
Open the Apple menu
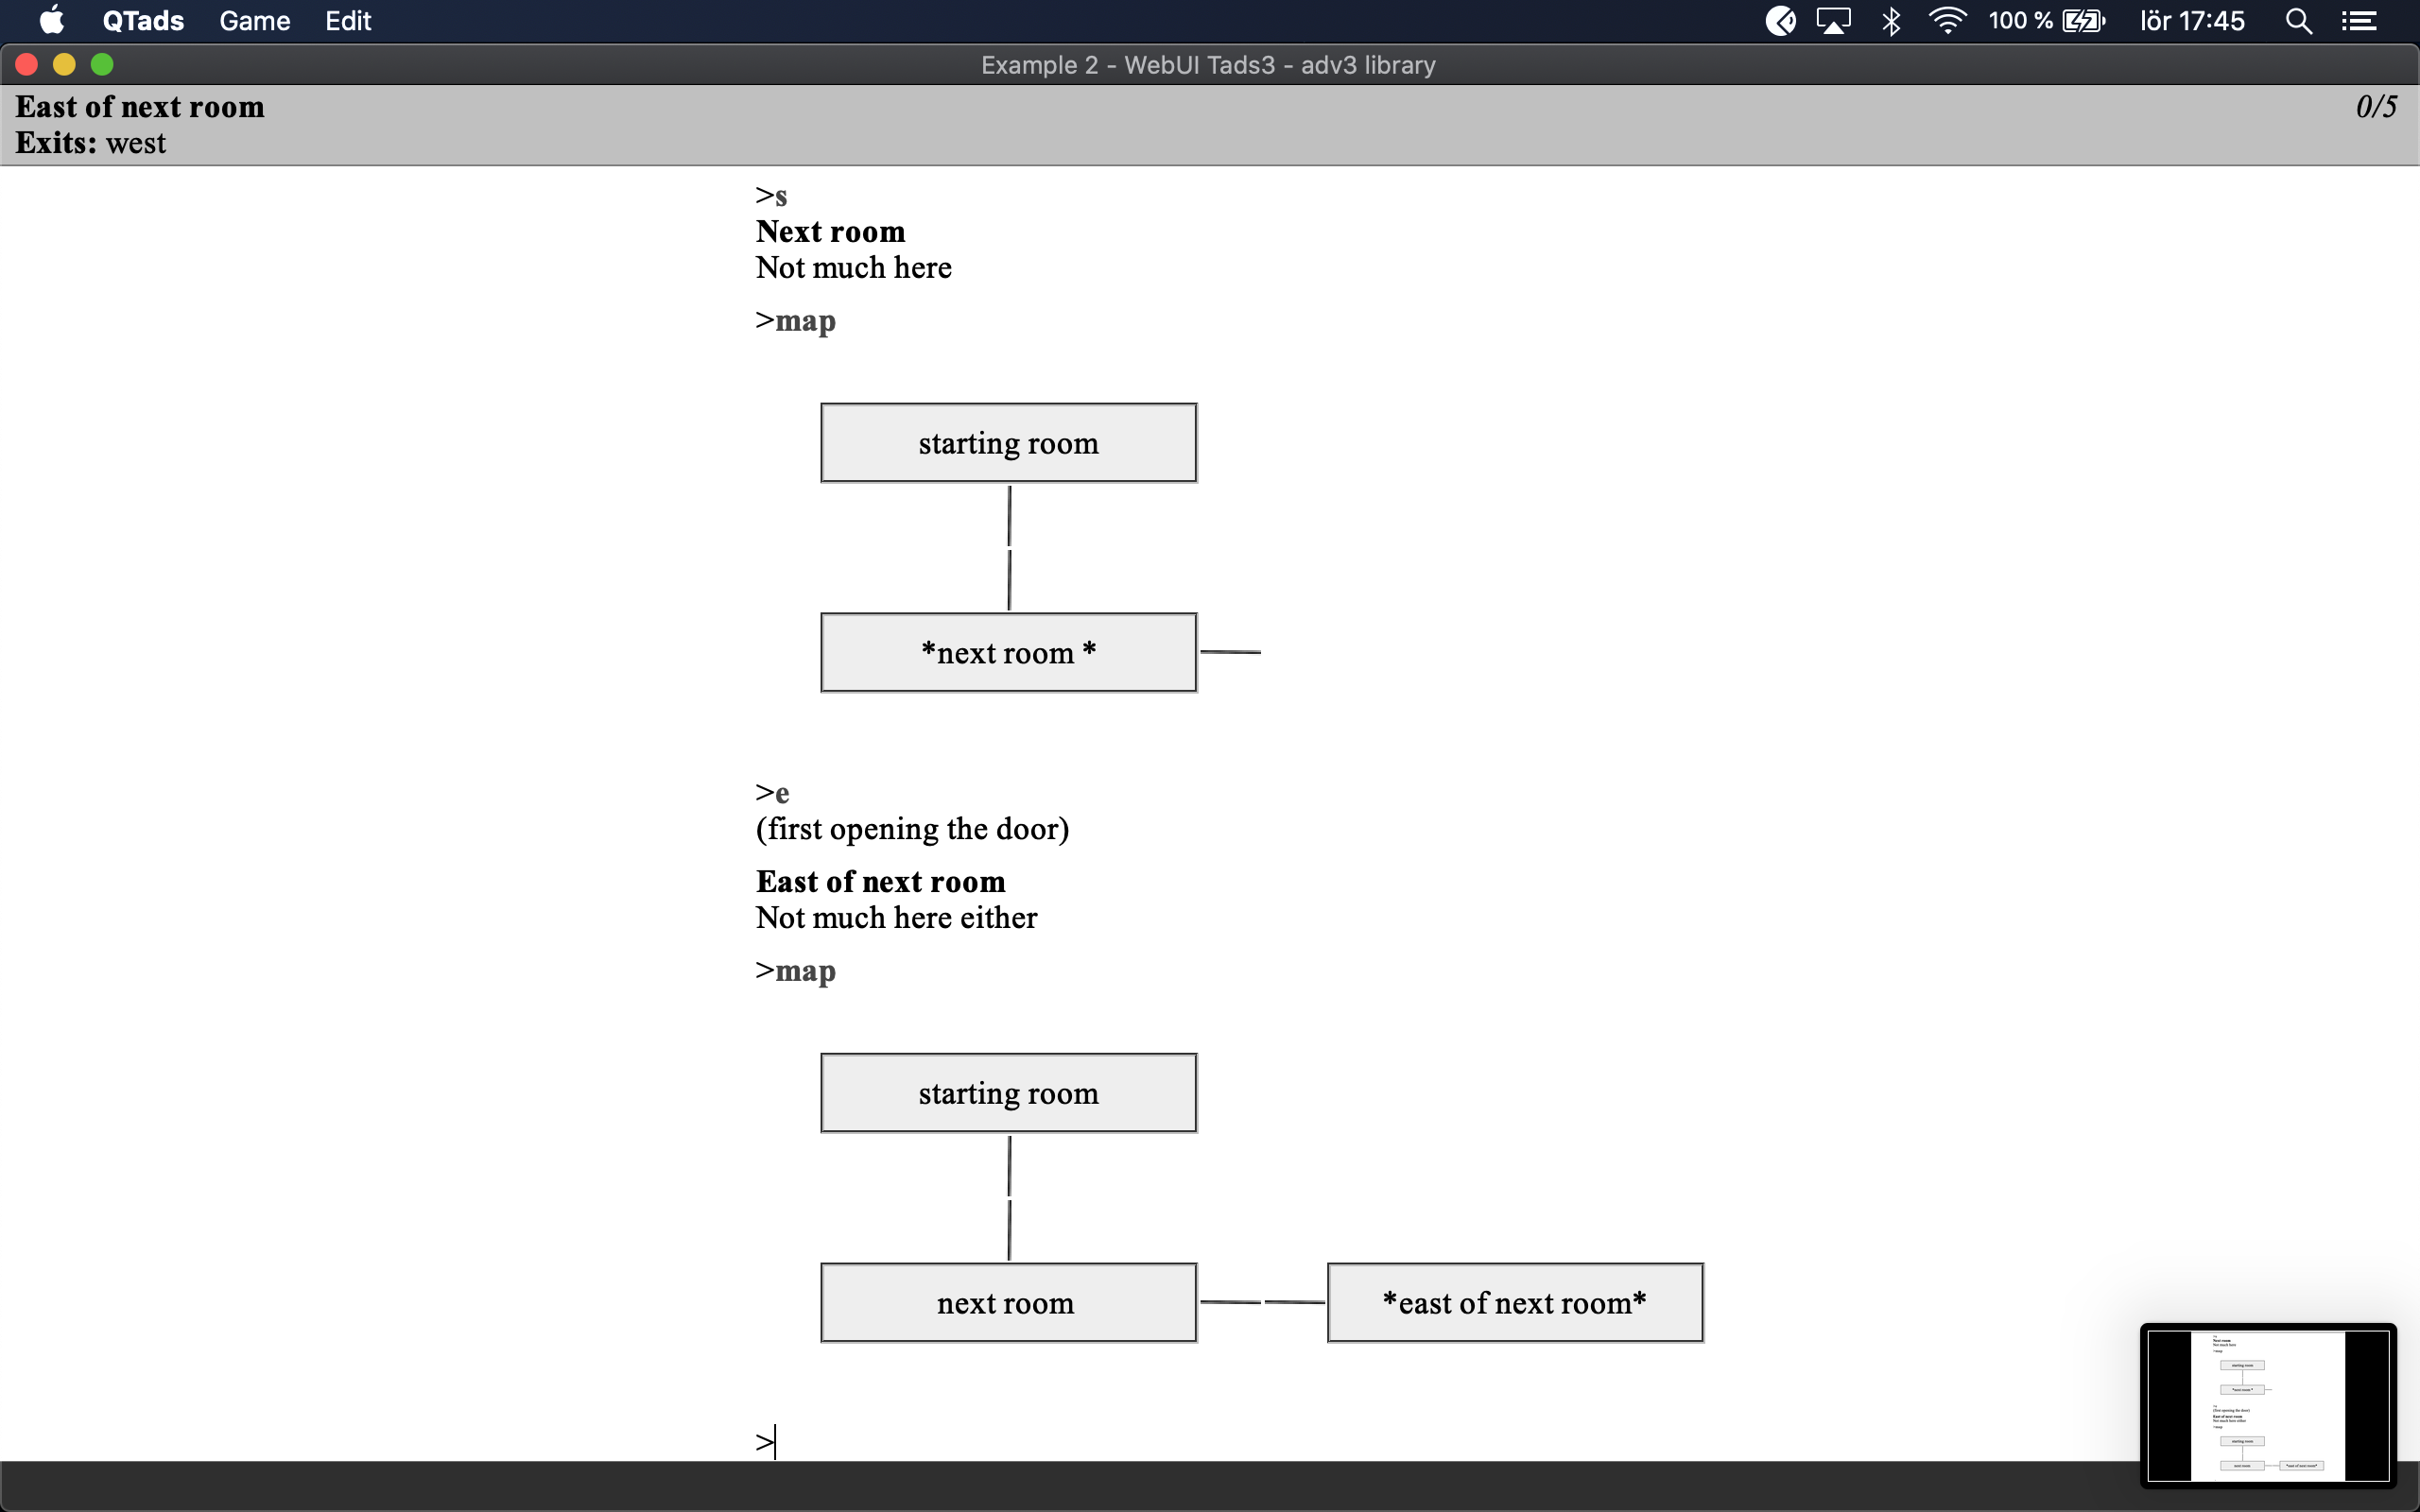[x=51, y=21]
